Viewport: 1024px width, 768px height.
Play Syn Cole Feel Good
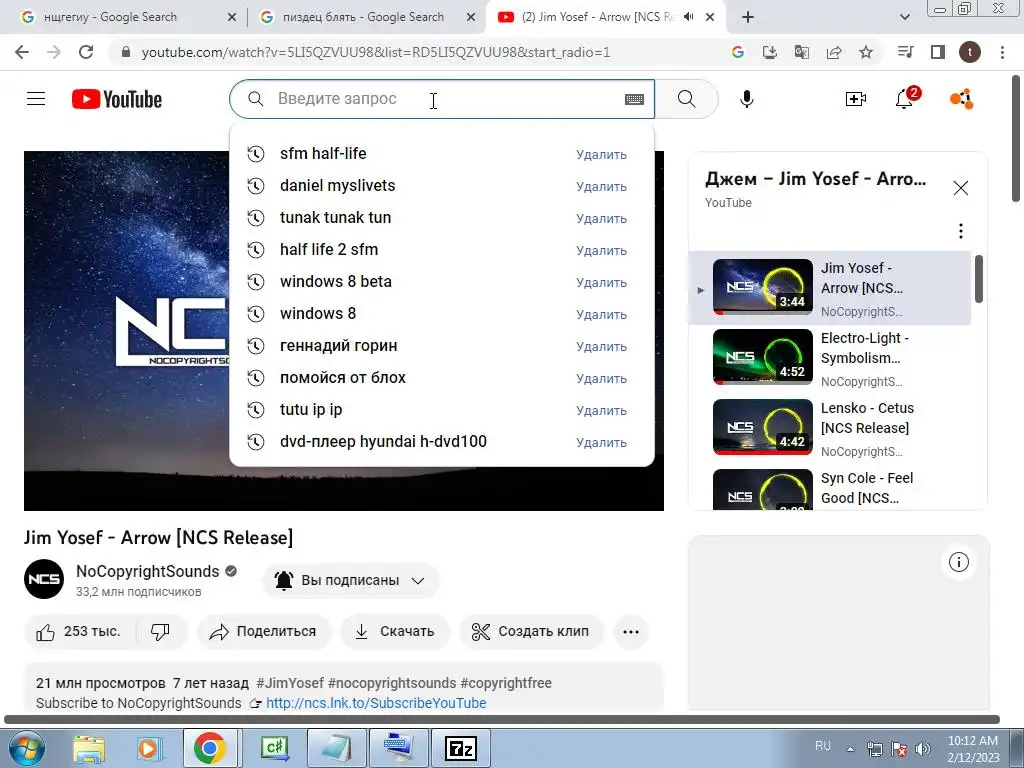click(829, 488)
